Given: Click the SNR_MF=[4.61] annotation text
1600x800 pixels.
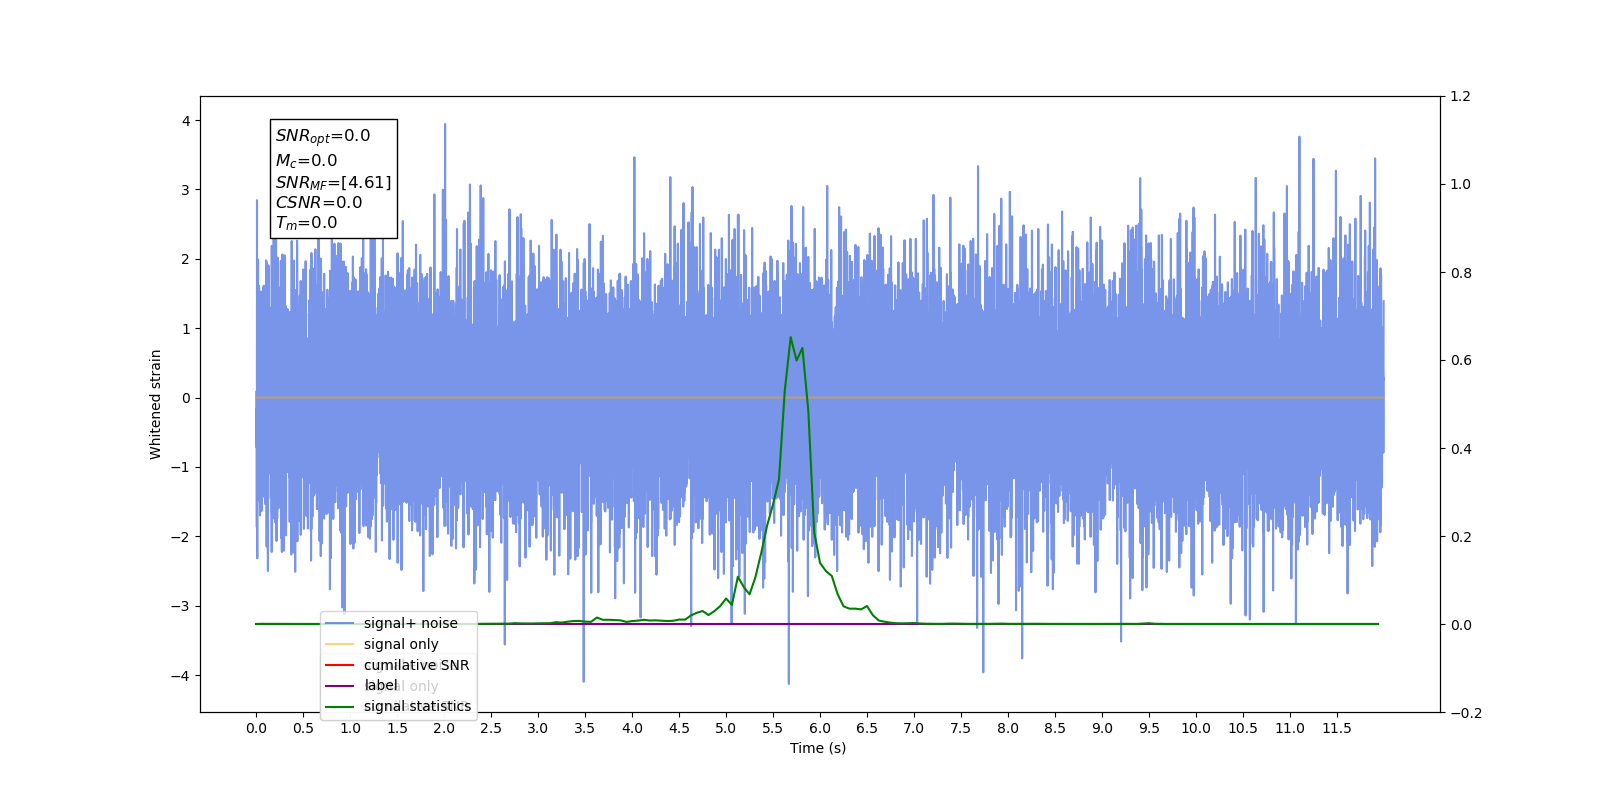Looking at the screenshot, I should tap(334, 183).
